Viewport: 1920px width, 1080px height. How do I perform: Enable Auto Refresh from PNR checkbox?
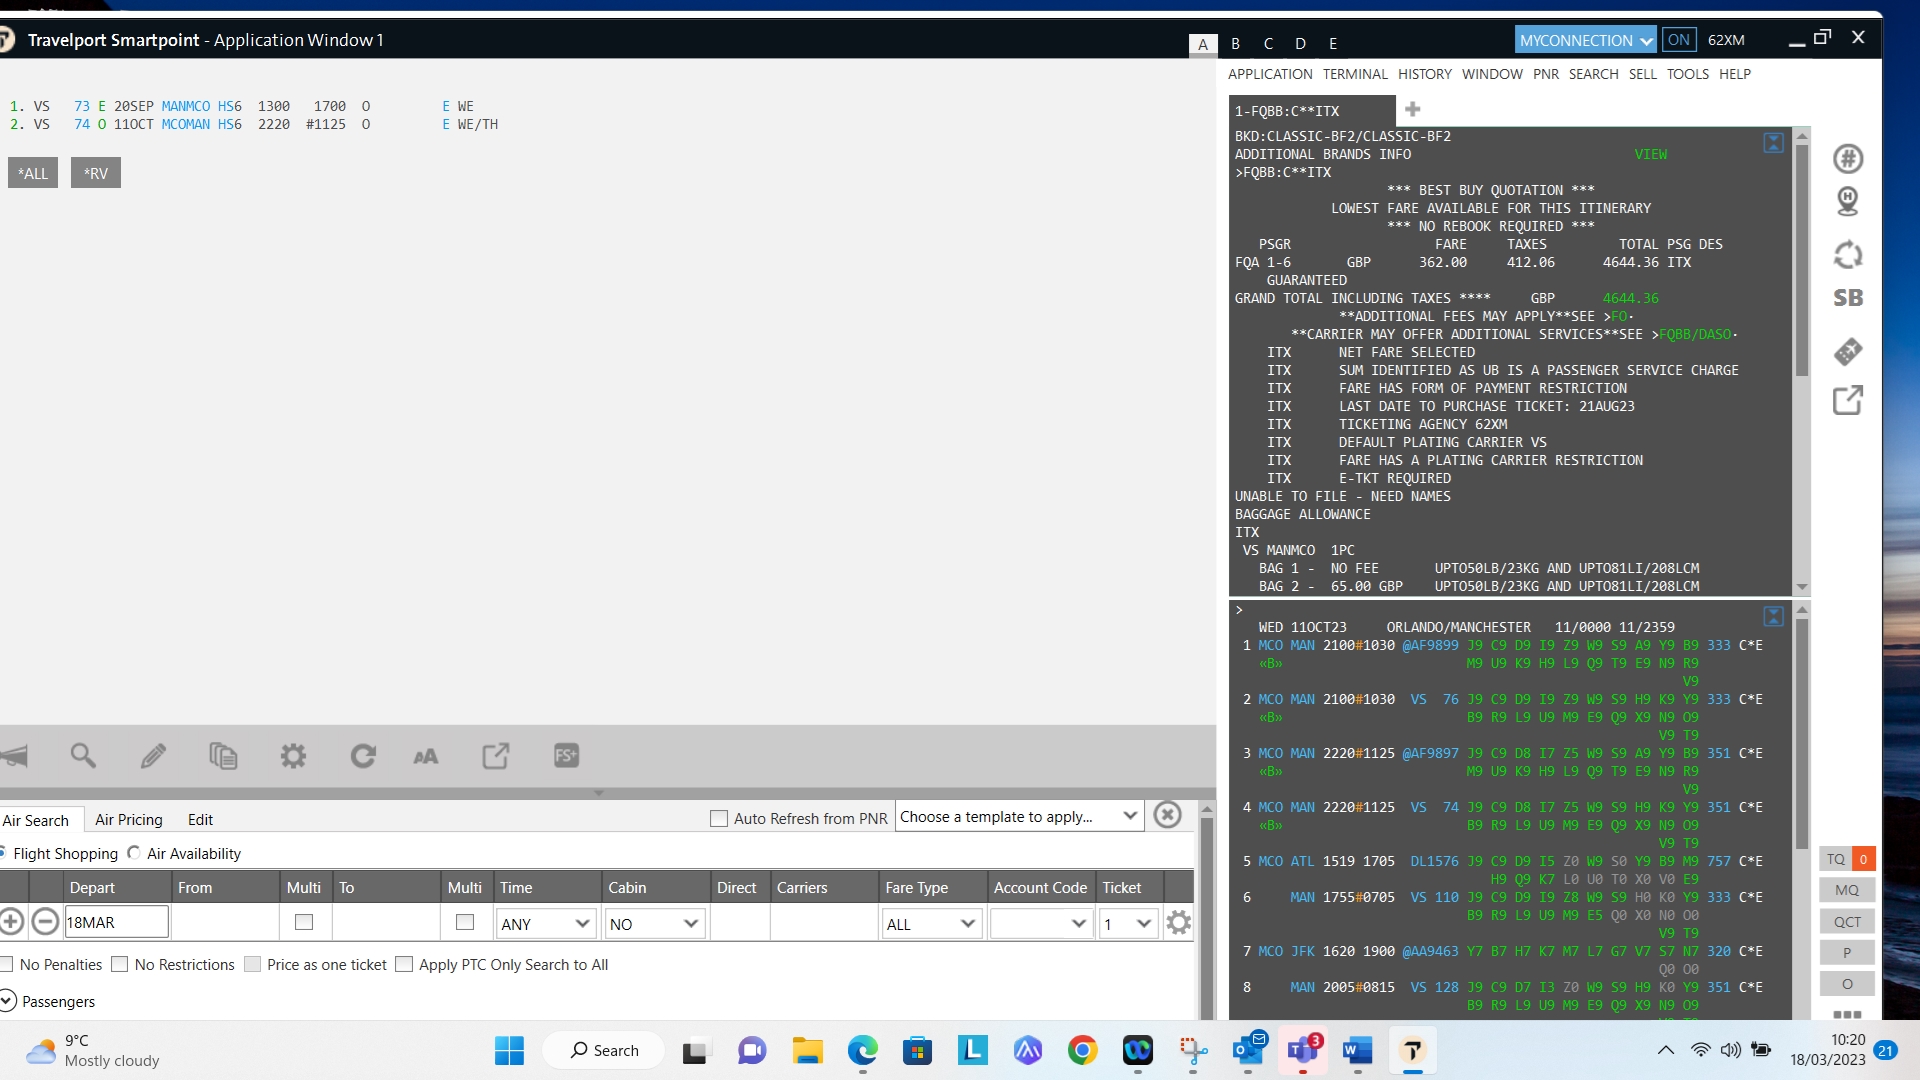click(718, 818)
